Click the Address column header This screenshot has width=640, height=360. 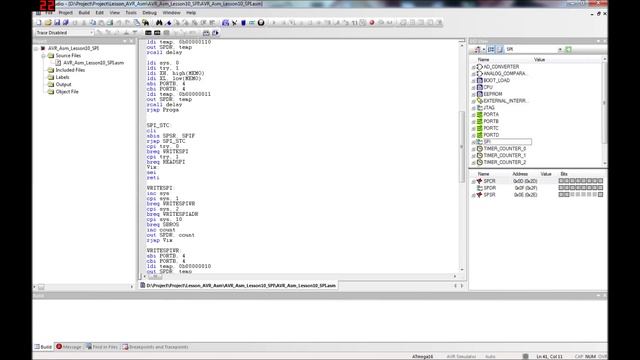pos(520,174)
